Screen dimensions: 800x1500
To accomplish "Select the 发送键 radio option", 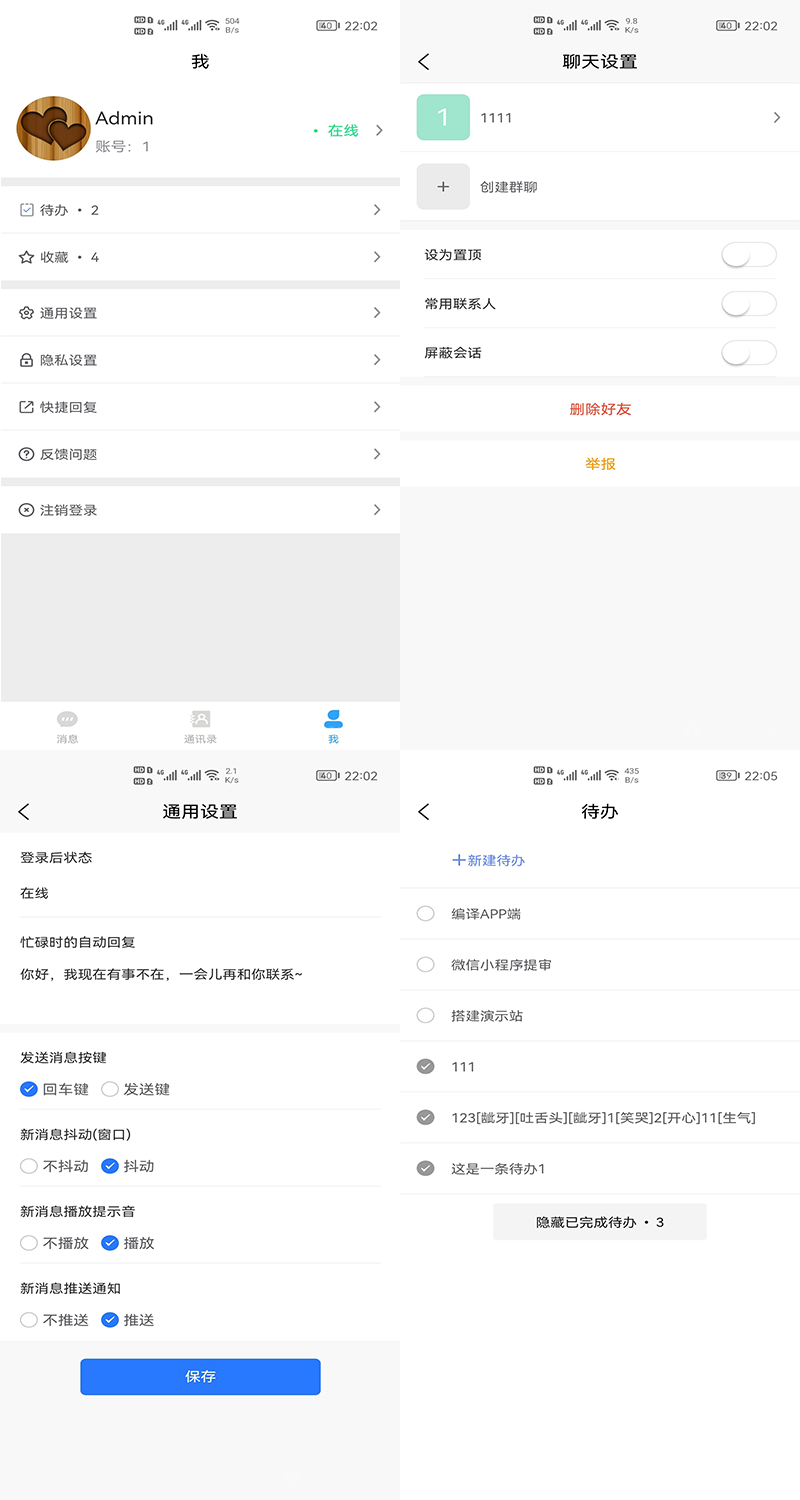I will [110, 1089].
